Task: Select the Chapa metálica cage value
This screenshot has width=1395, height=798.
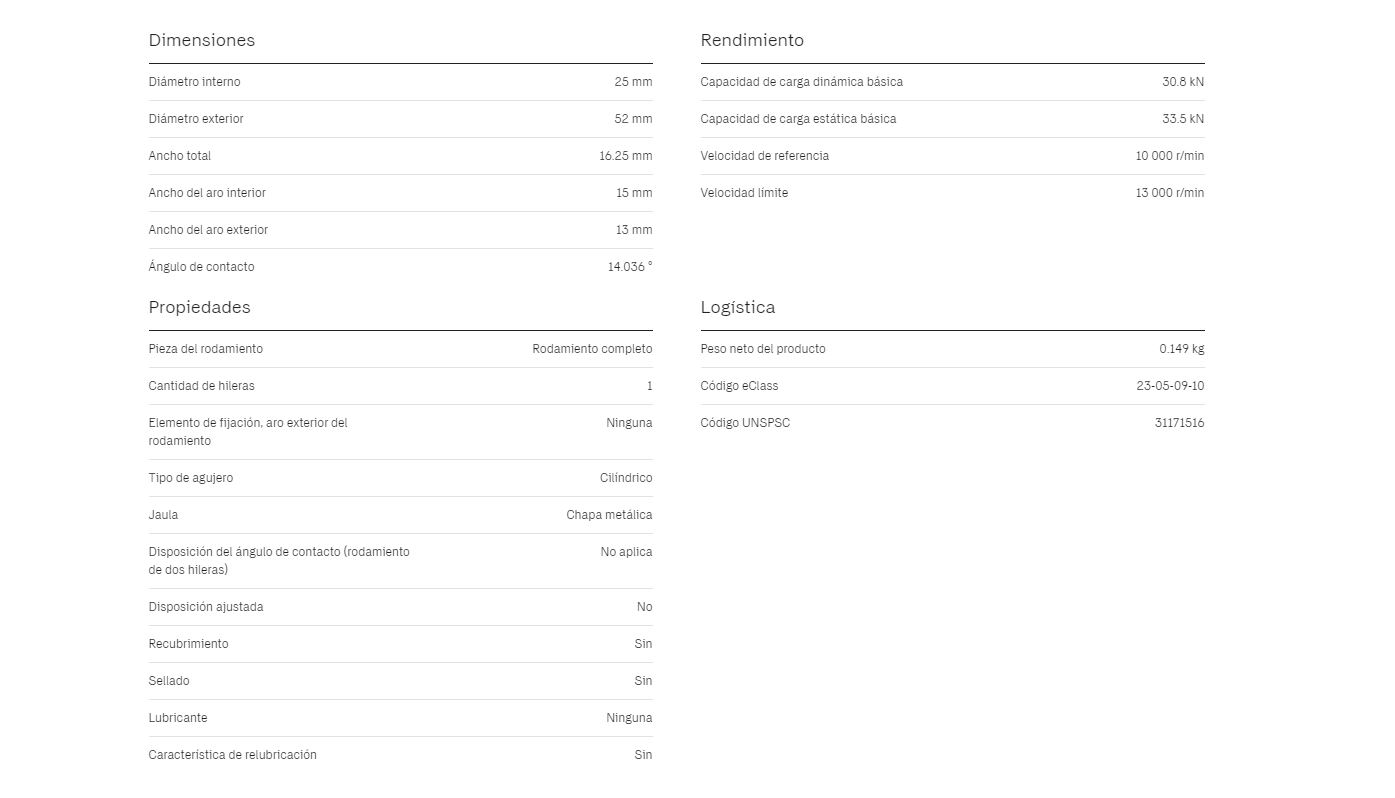Action: click(609, 515)
